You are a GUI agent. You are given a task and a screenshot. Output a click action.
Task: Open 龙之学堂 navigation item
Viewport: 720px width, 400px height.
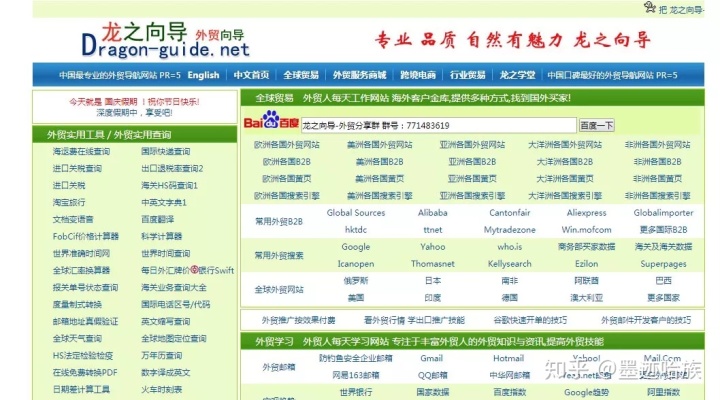(517, 75)
